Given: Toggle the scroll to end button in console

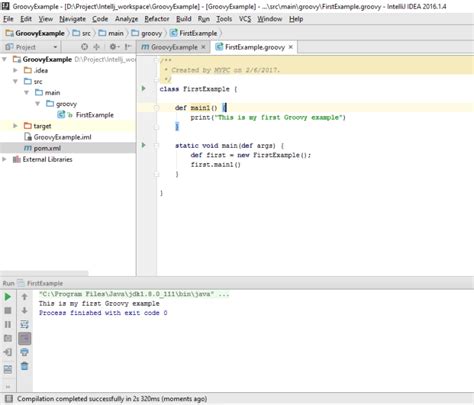Looking at the screenshot, I should pos(24,338).
